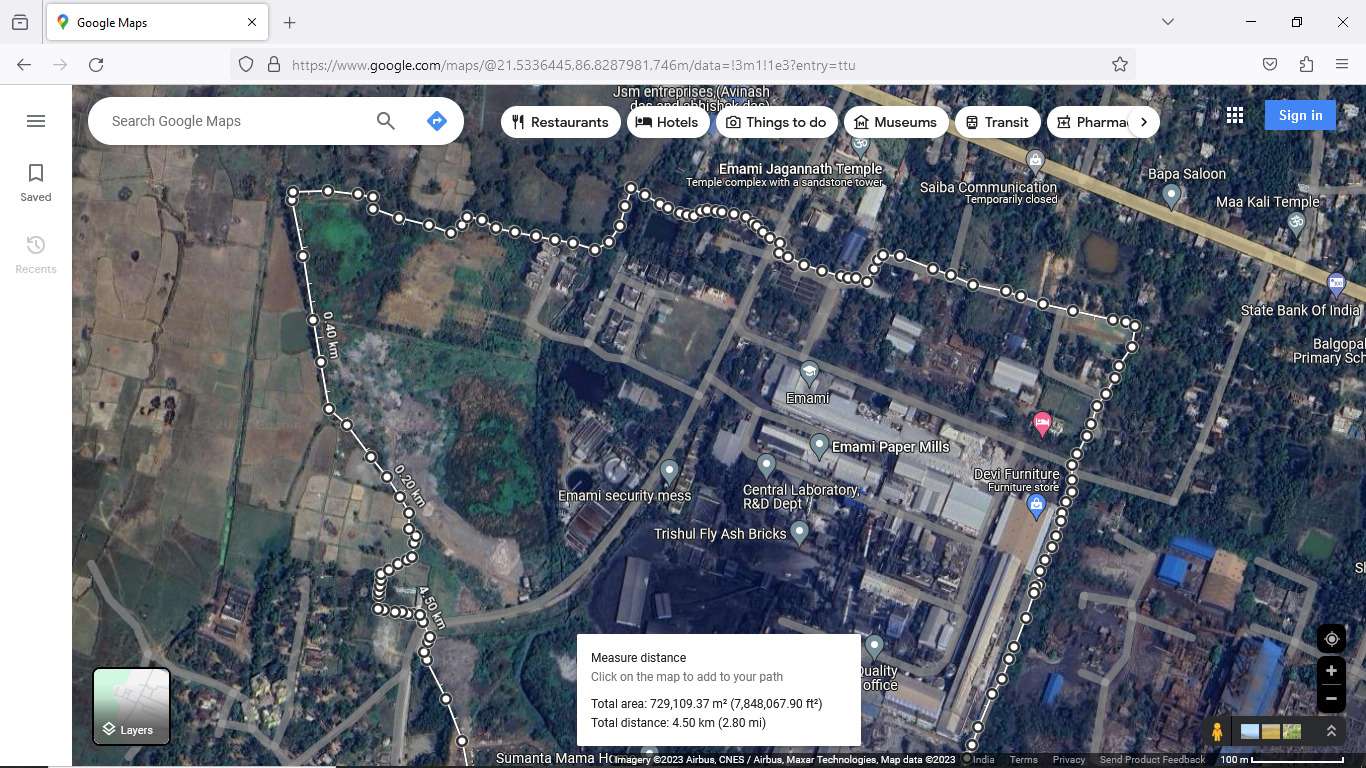Open the Firefox View button

[x=20, y=22]
